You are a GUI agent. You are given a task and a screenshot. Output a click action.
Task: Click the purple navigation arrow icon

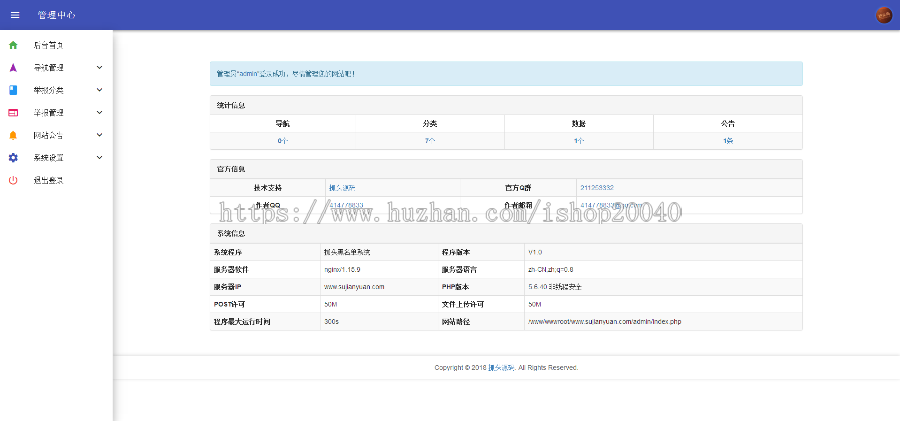point(13,68)
